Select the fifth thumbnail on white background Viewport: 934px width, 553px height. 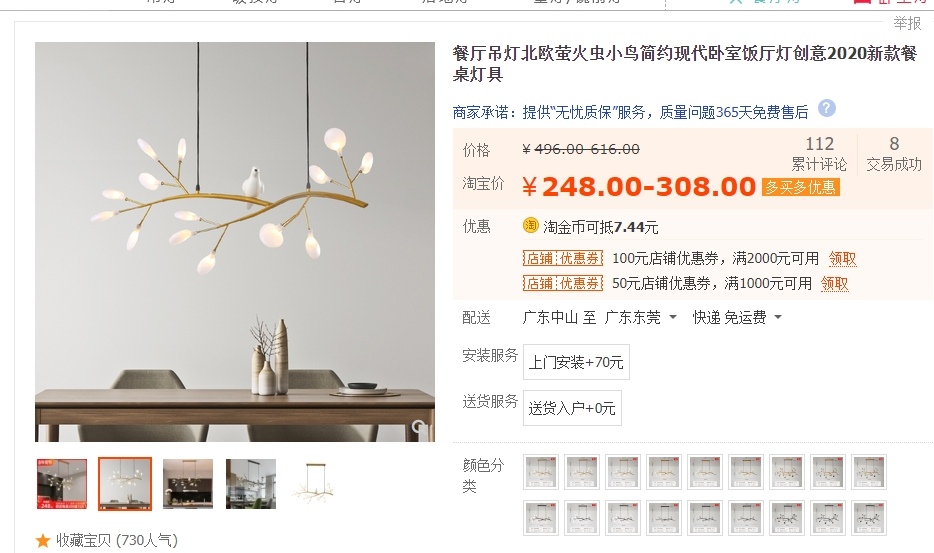pyautogui.click(x=314, y=484)
